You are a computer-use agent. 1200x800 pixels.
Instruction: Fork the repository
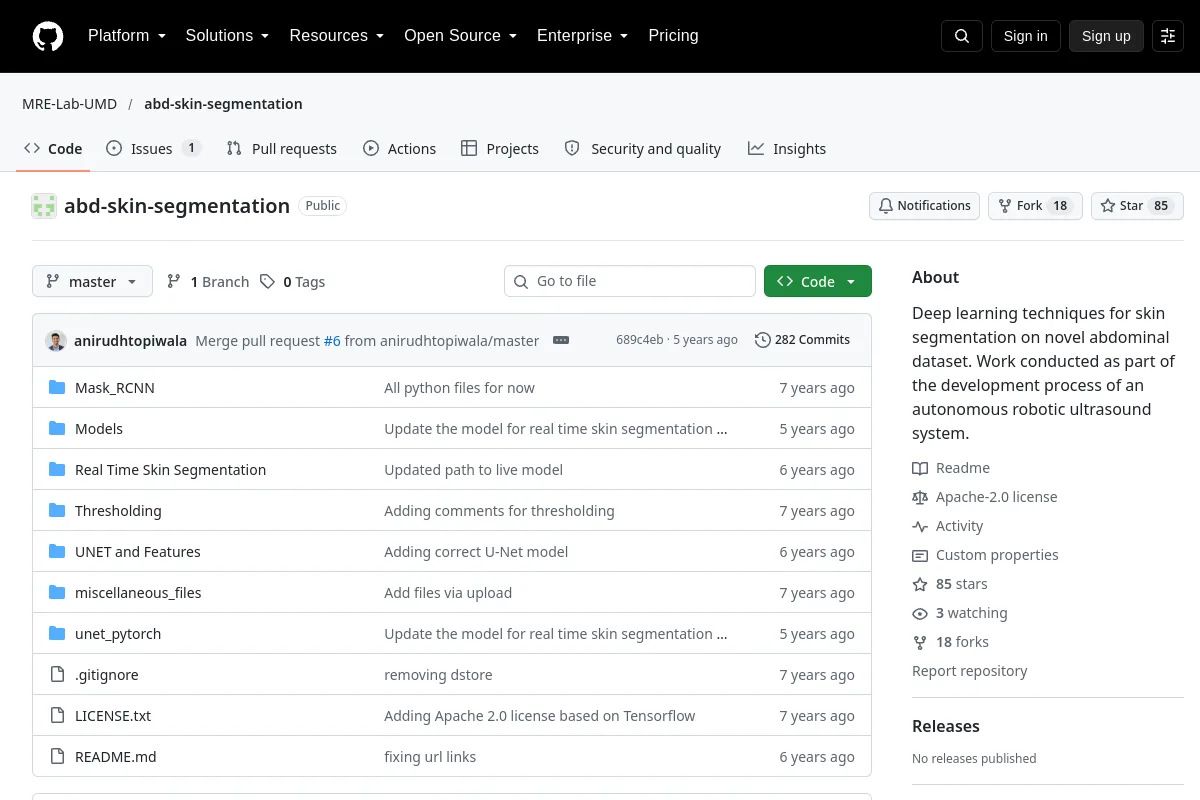1035,206
